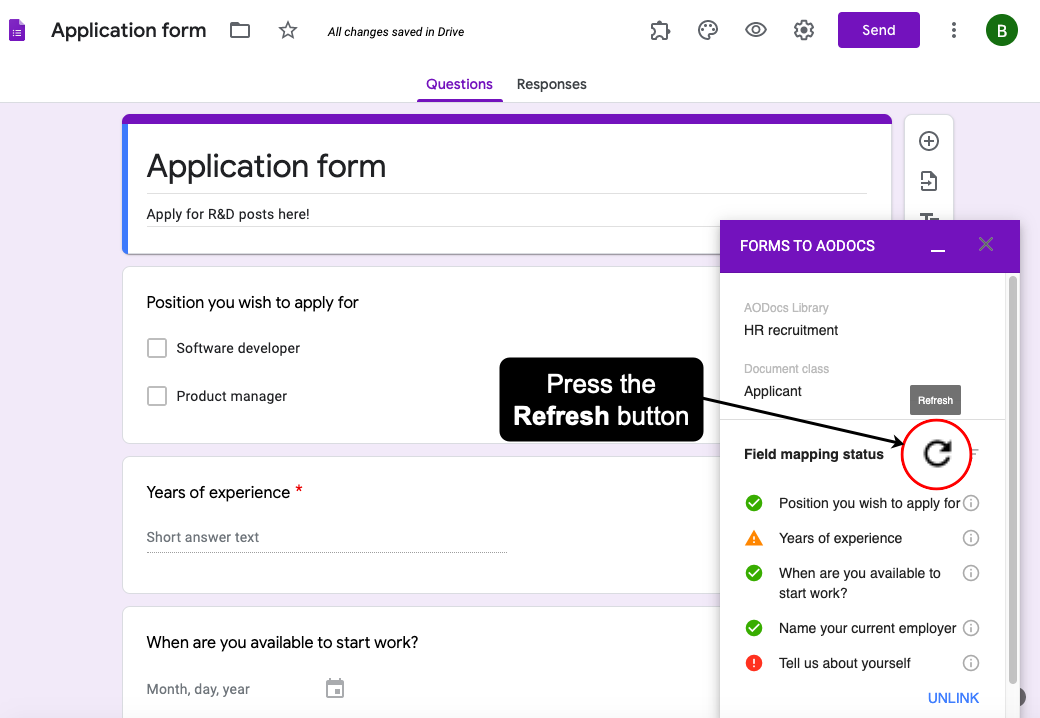Click the purple Send button
This screenshot has height=718, width=1040.
click(878, 30)
